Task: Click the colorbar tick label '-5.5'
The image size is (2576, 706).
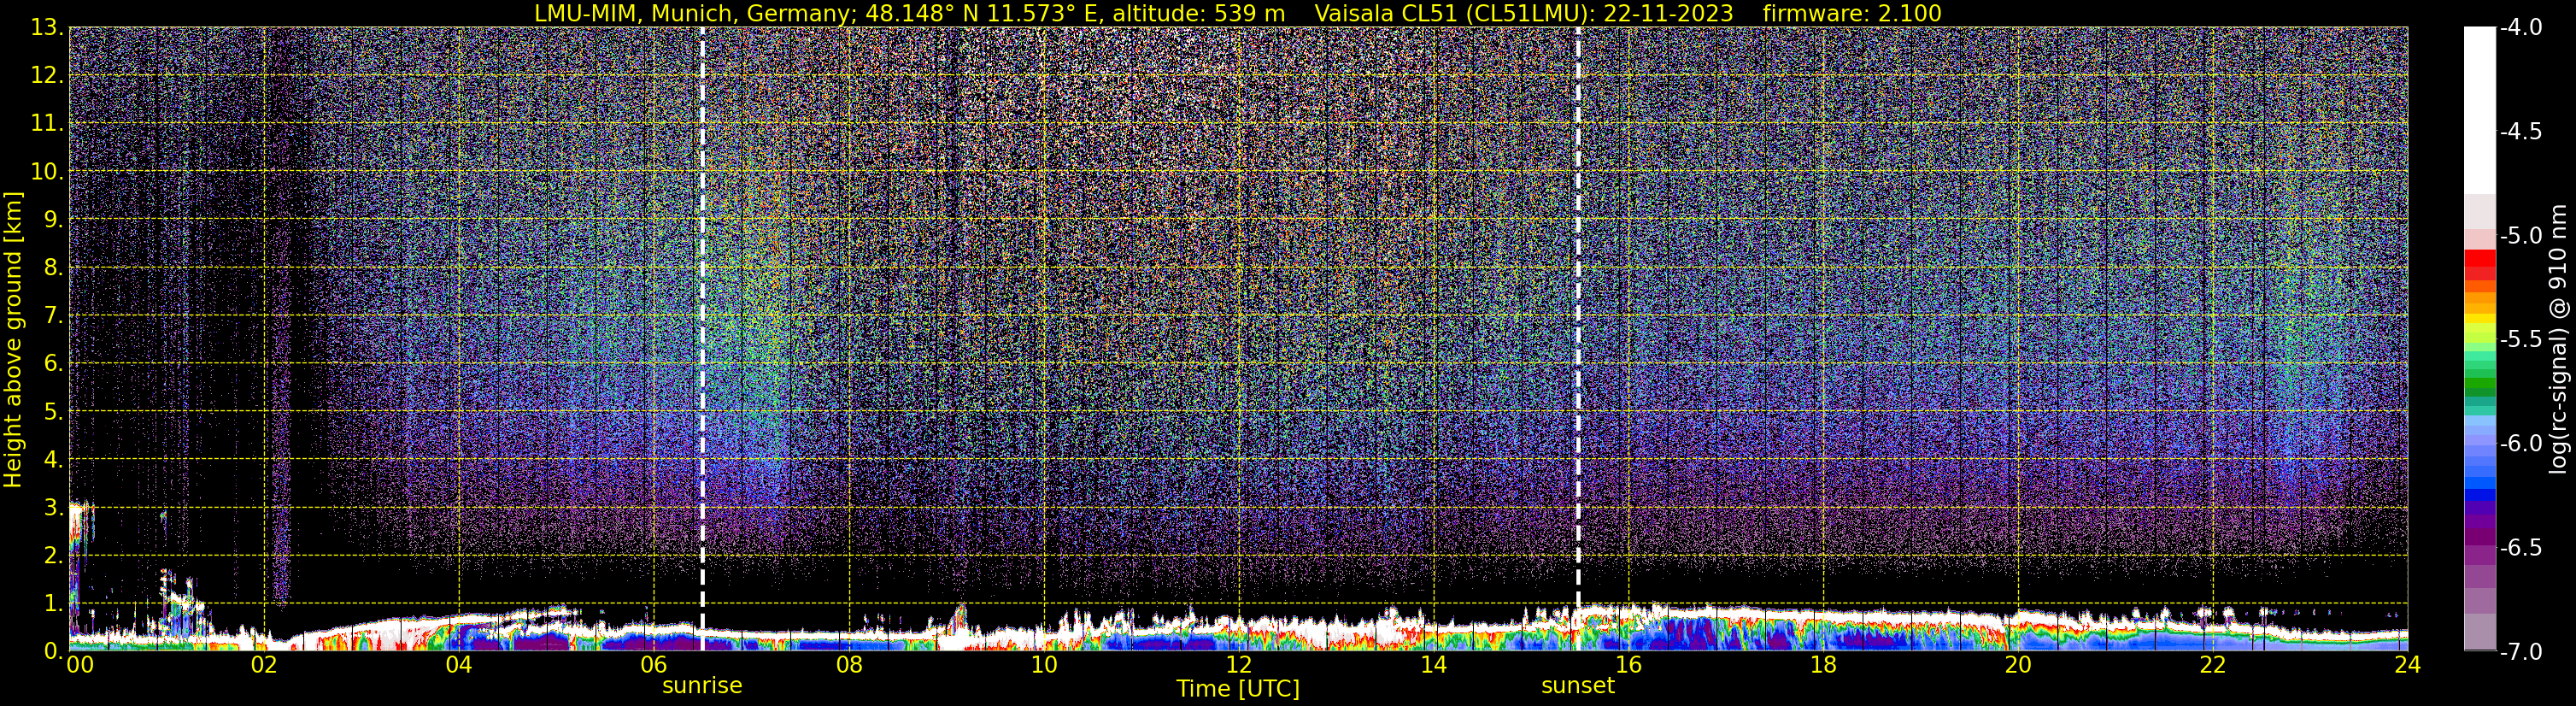Action: click(2521, 340)
